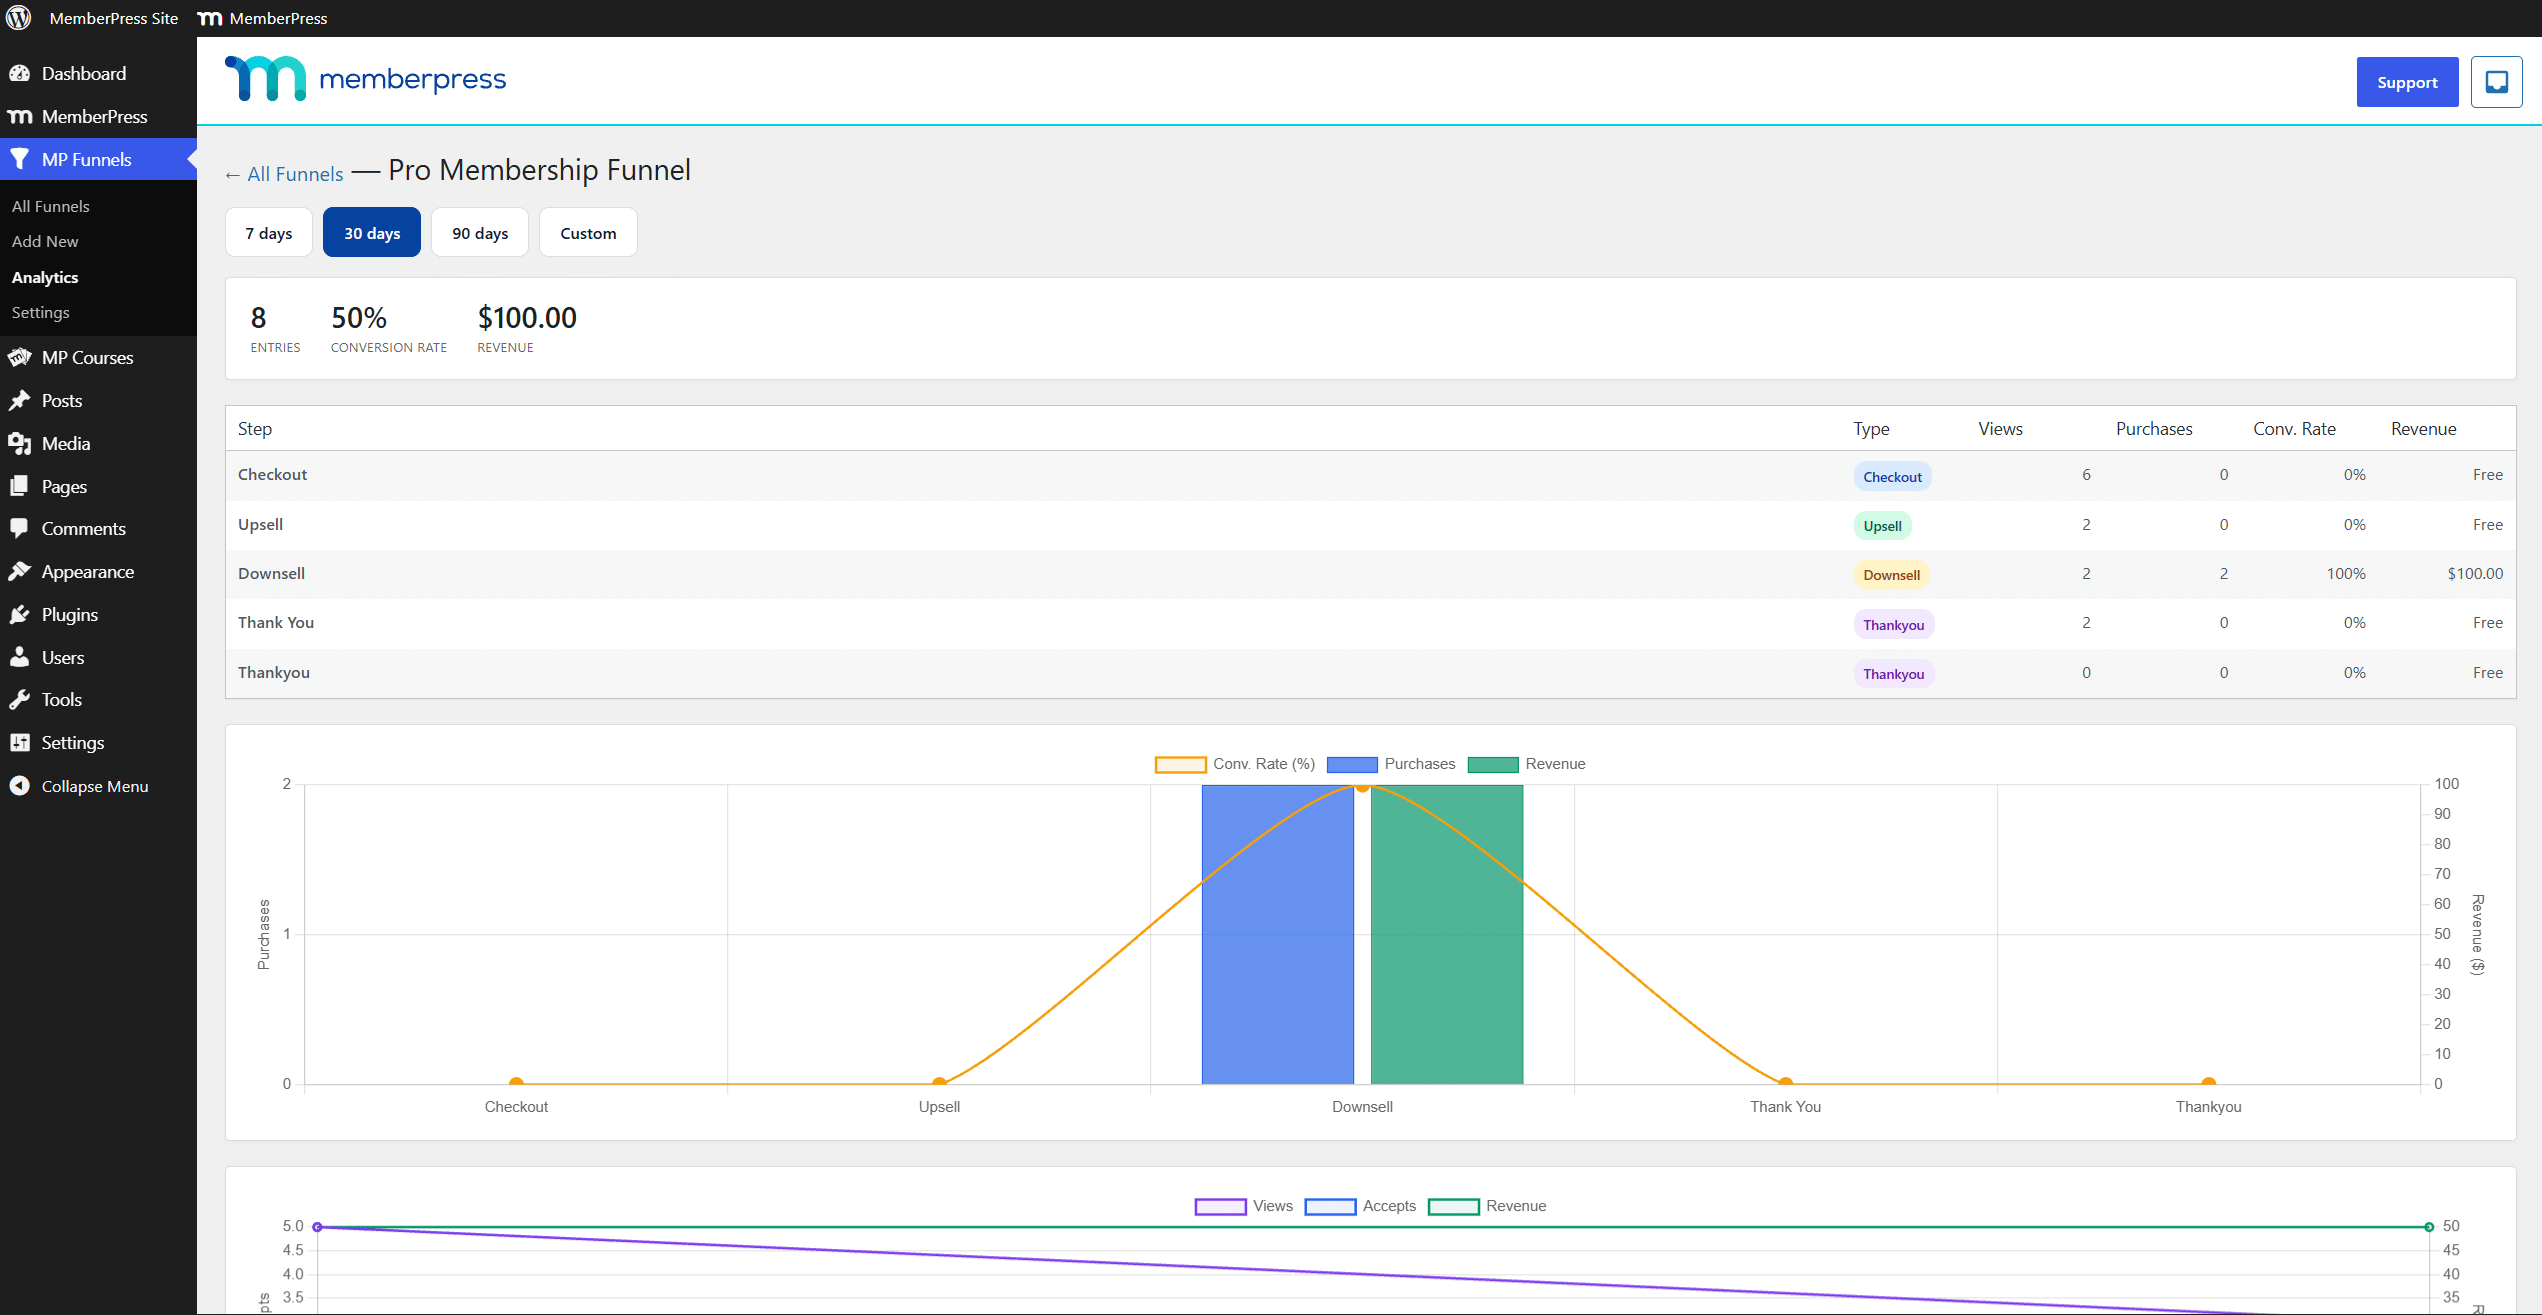The image size is (2542, 1315).
Task: Collapse the admin menu arrow icon
Action: [x=20, y=786]
